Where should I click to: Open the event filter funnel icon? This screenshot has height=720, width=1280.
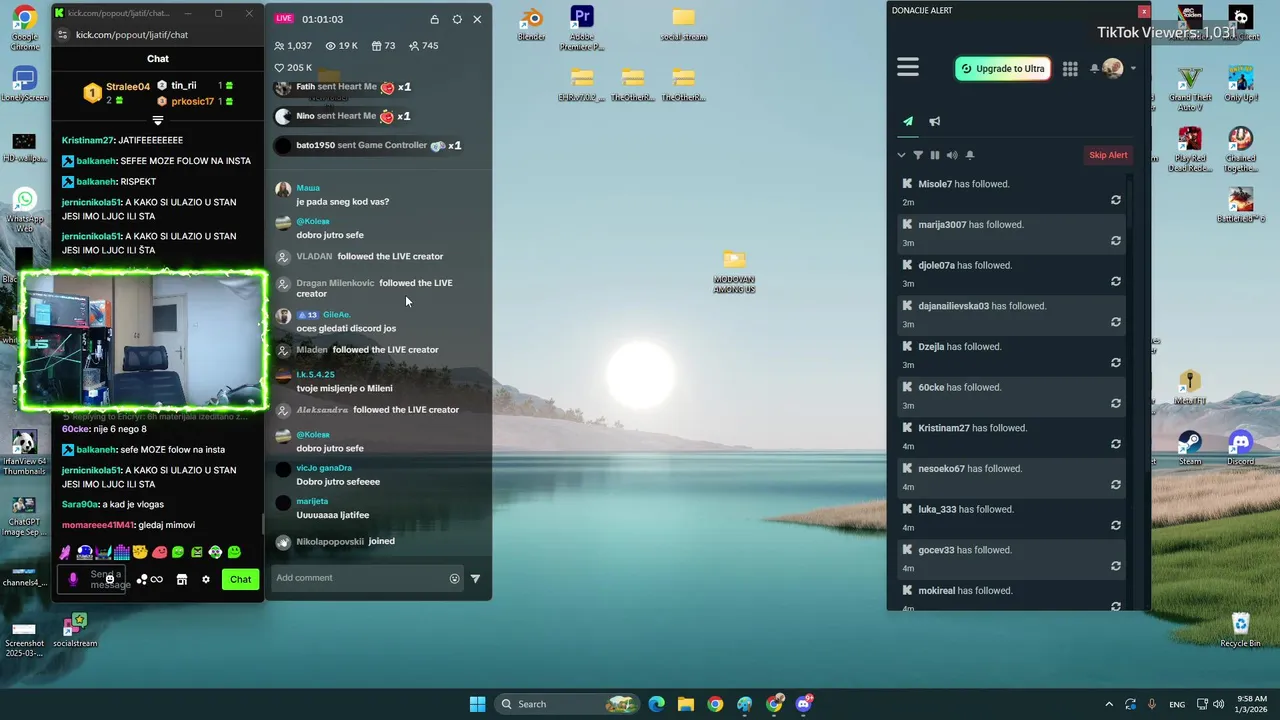click(x=918, y=155)
